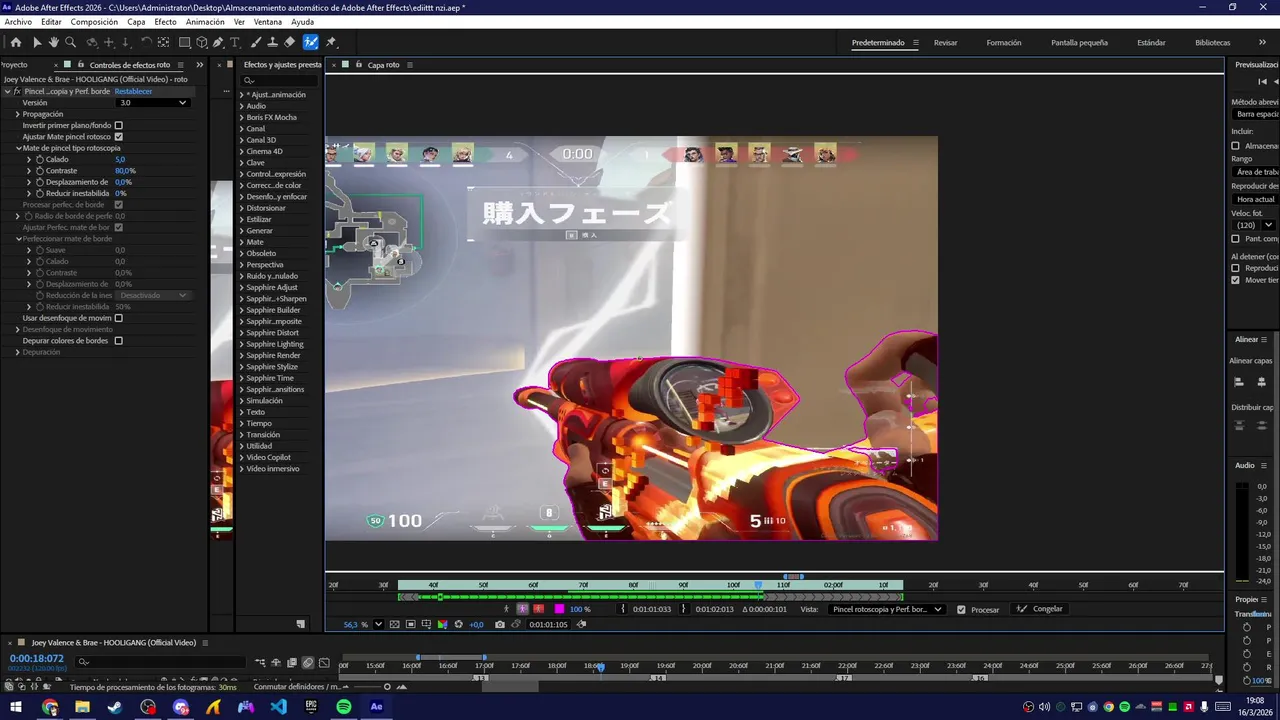The height and width of the screenshot is (720, 1280).
Task: Toggle the Procesar checkbox in viewer
Action: coord(961,609)
